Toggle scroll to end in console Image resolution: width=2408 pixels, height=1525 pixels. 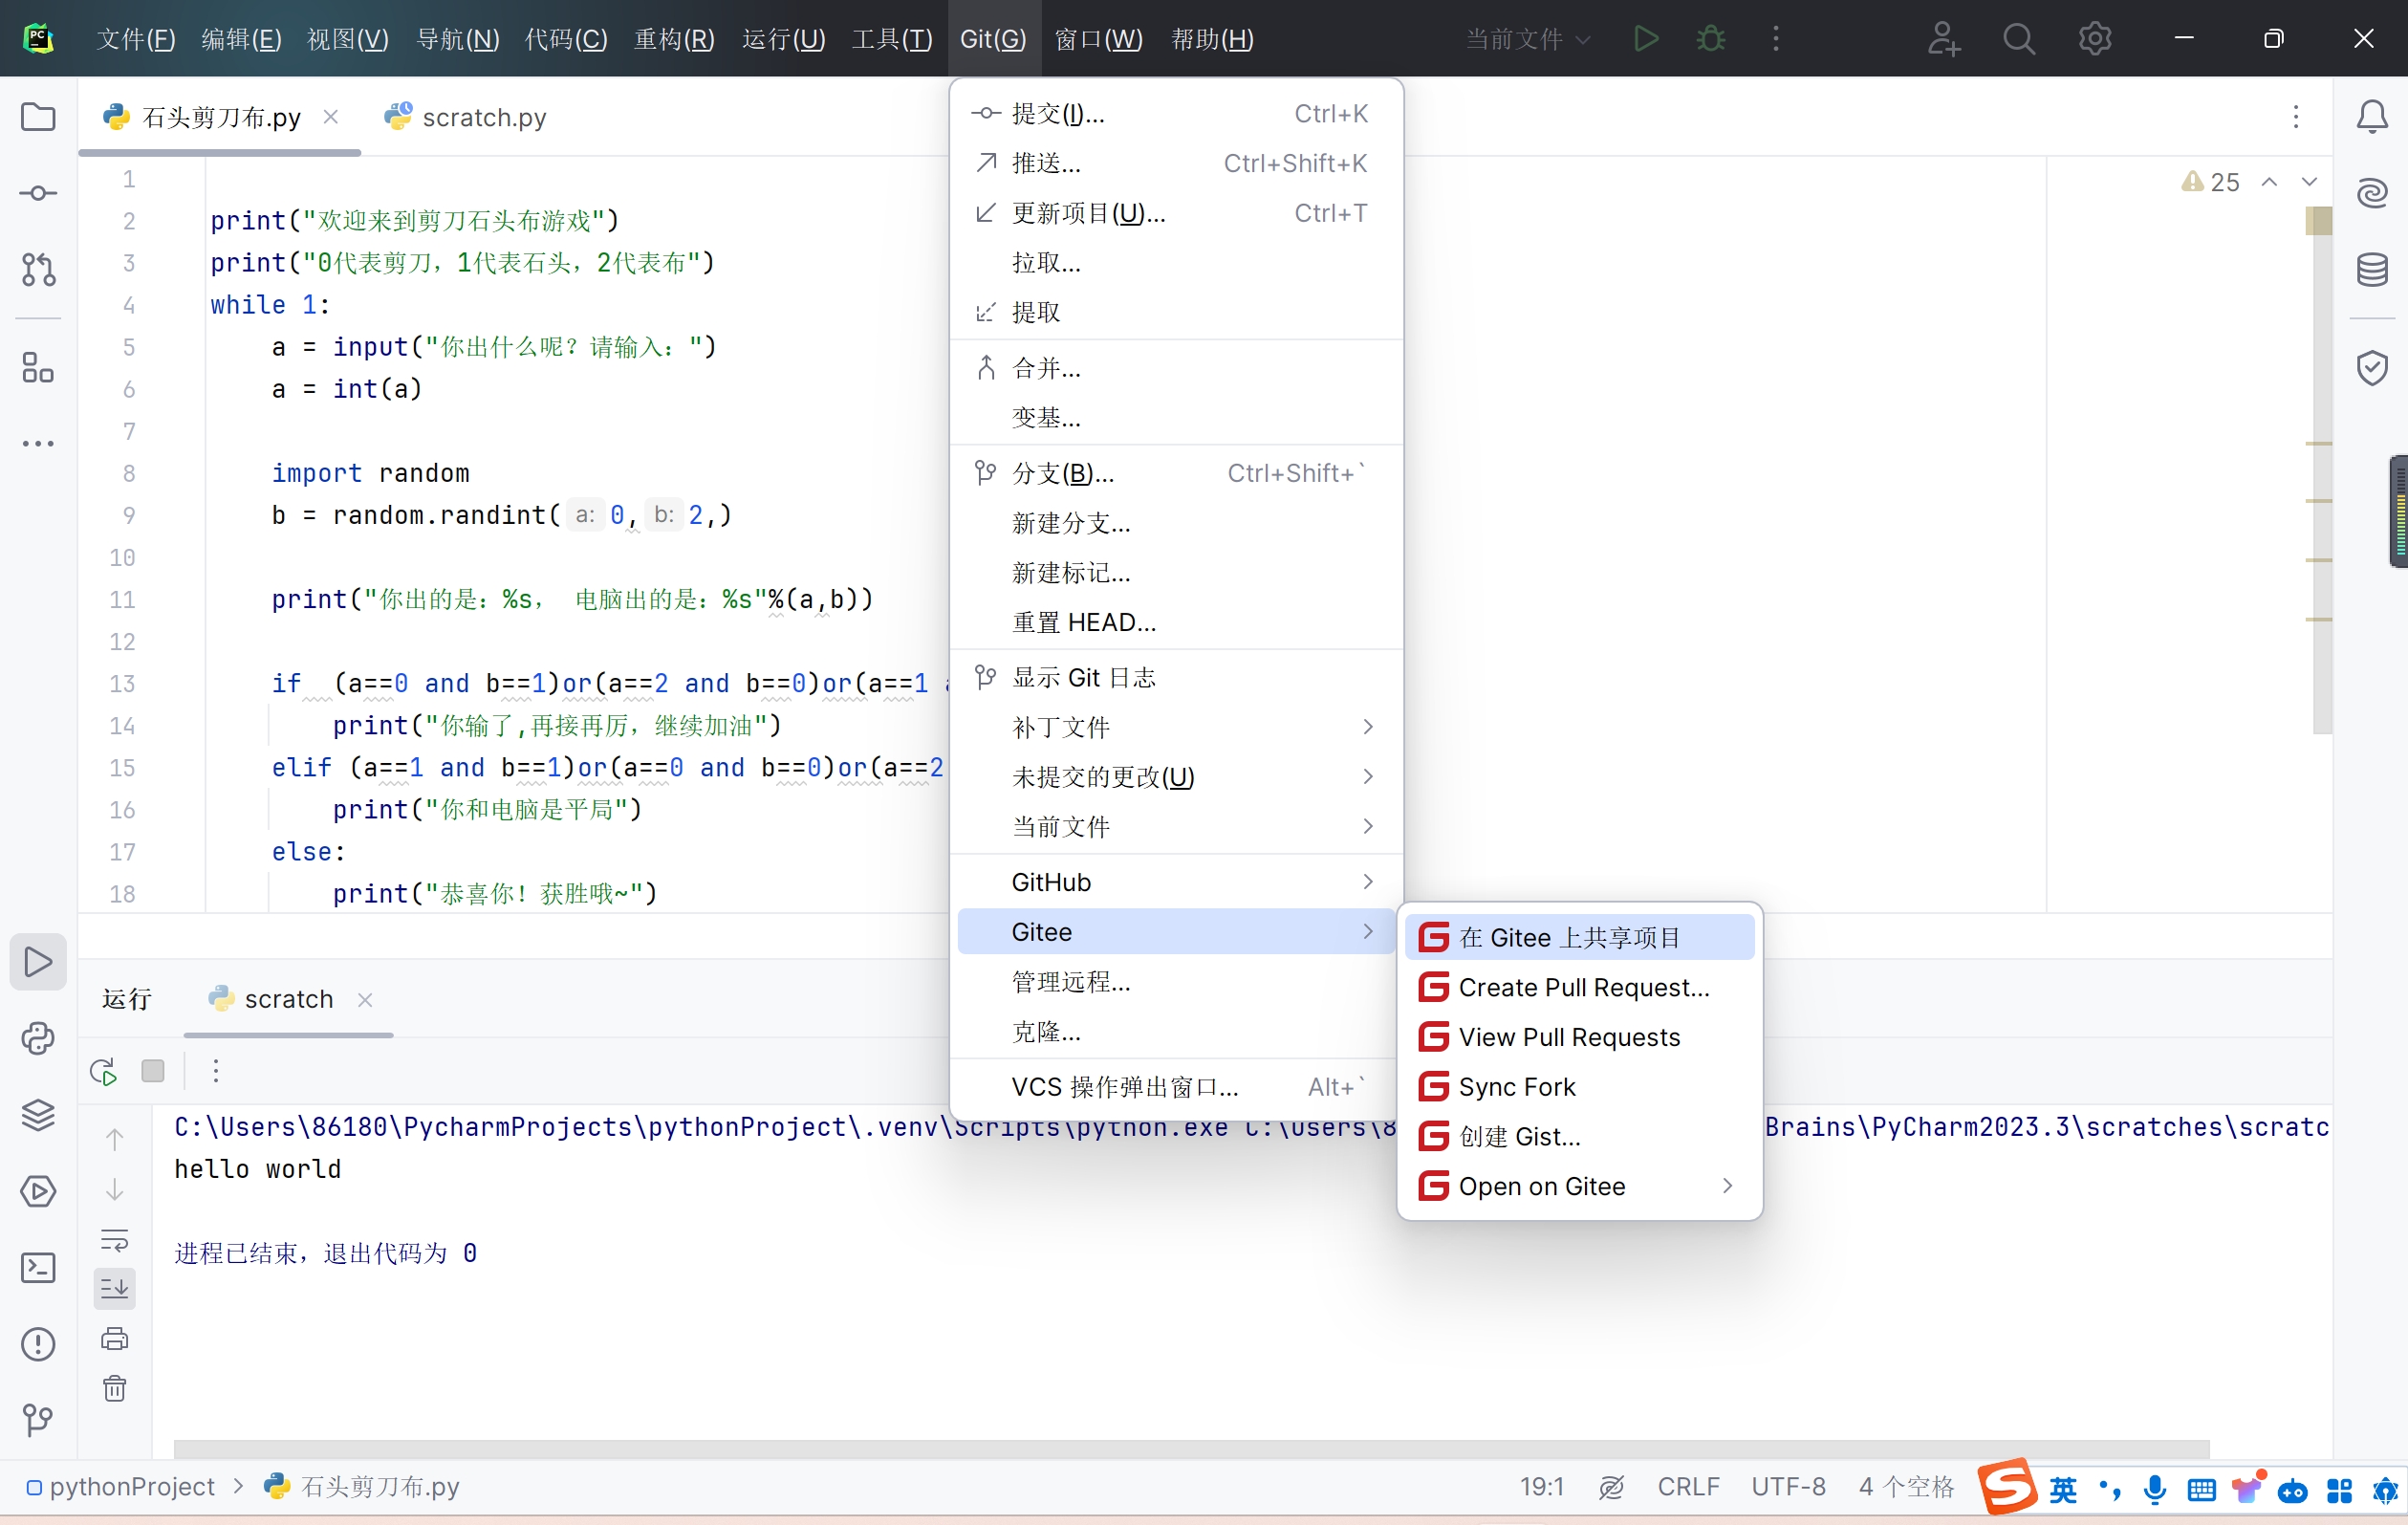click(x=115, y=1289)
